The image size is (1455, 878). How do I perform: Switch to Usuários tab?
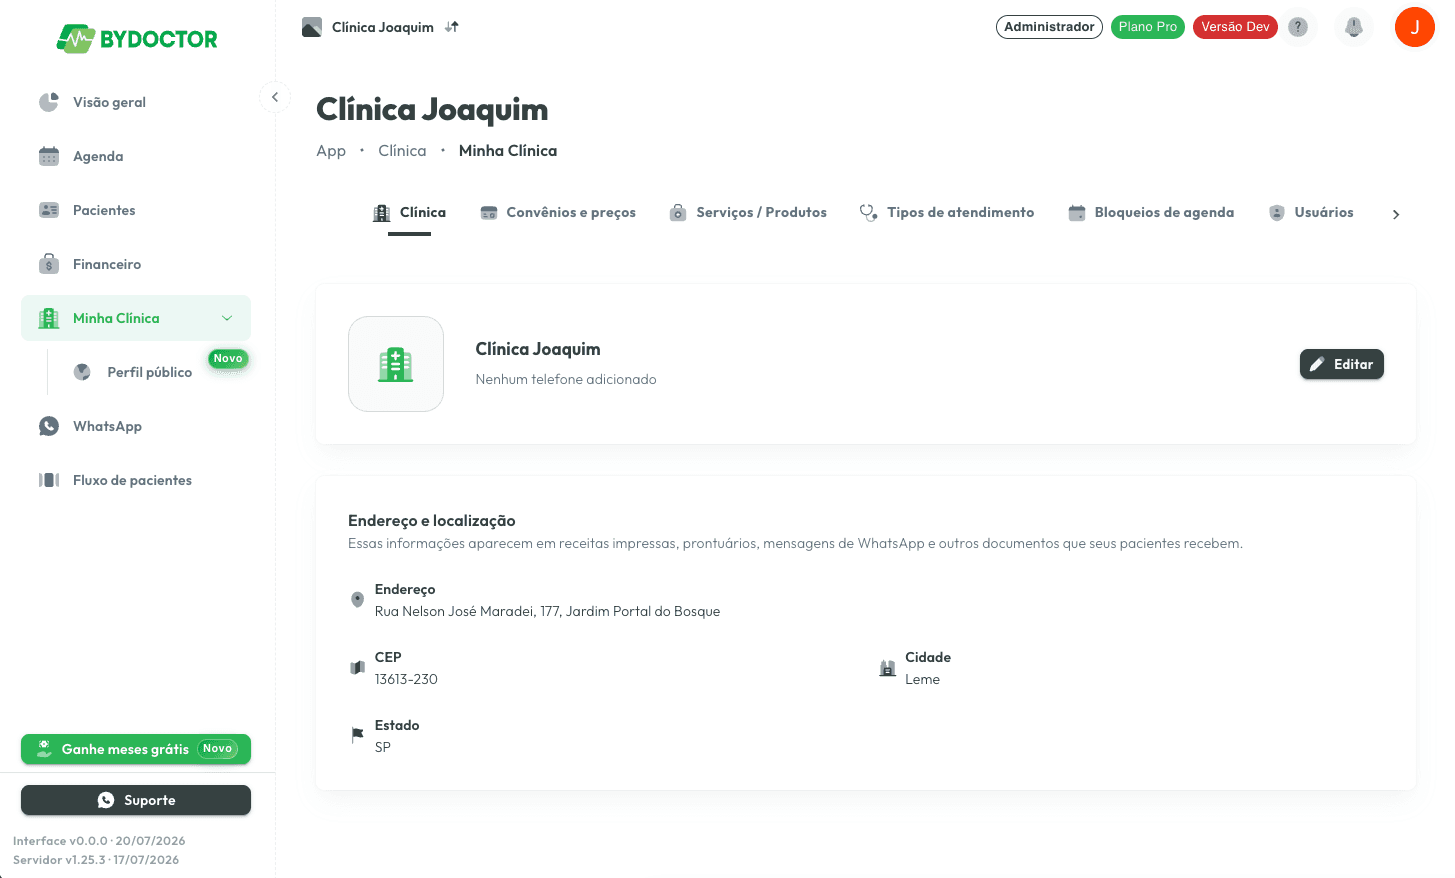tap(1311, 213)
